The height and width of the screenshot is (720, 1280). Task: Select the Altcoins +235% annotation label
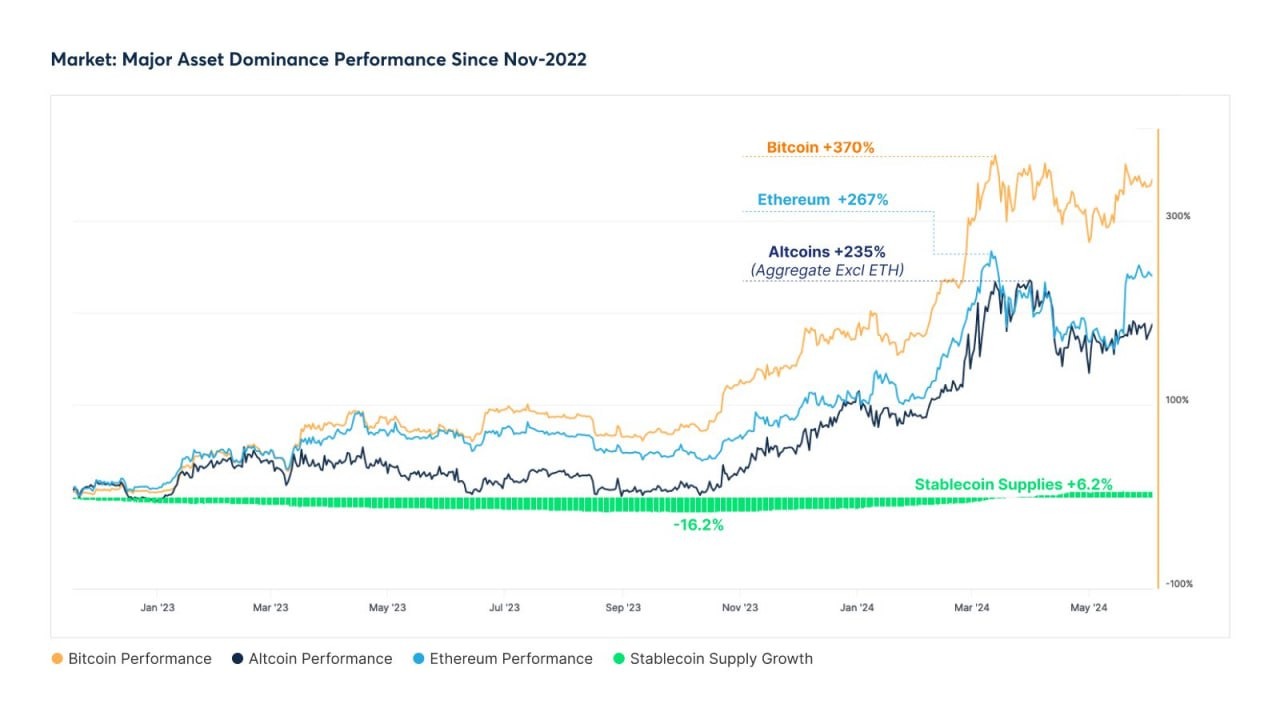(x=827, y=252)
